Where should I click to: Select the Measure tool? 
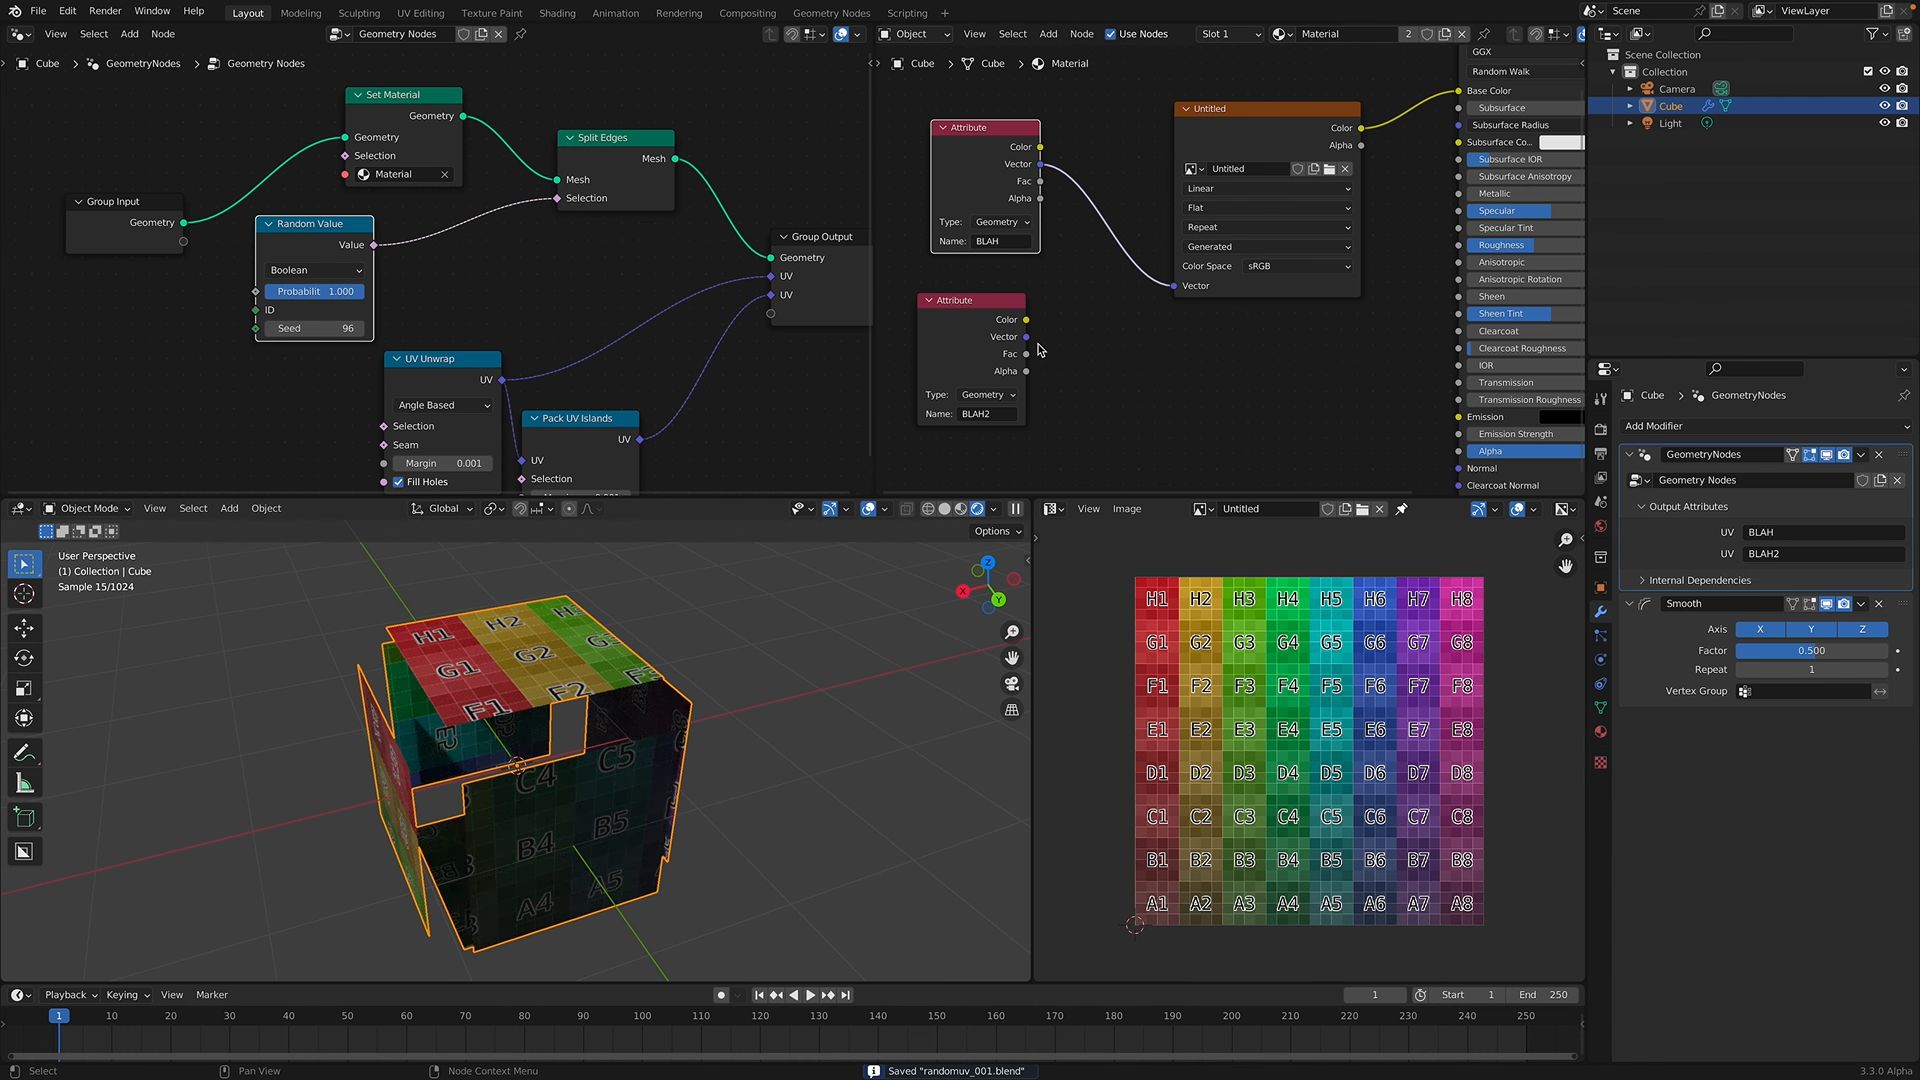tap(24, 783)
